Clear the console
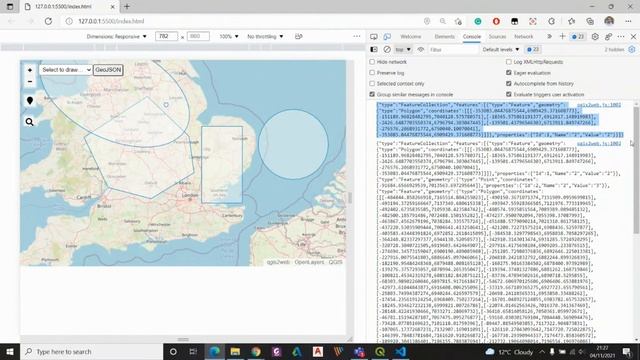640x360 pixels. 387,49
